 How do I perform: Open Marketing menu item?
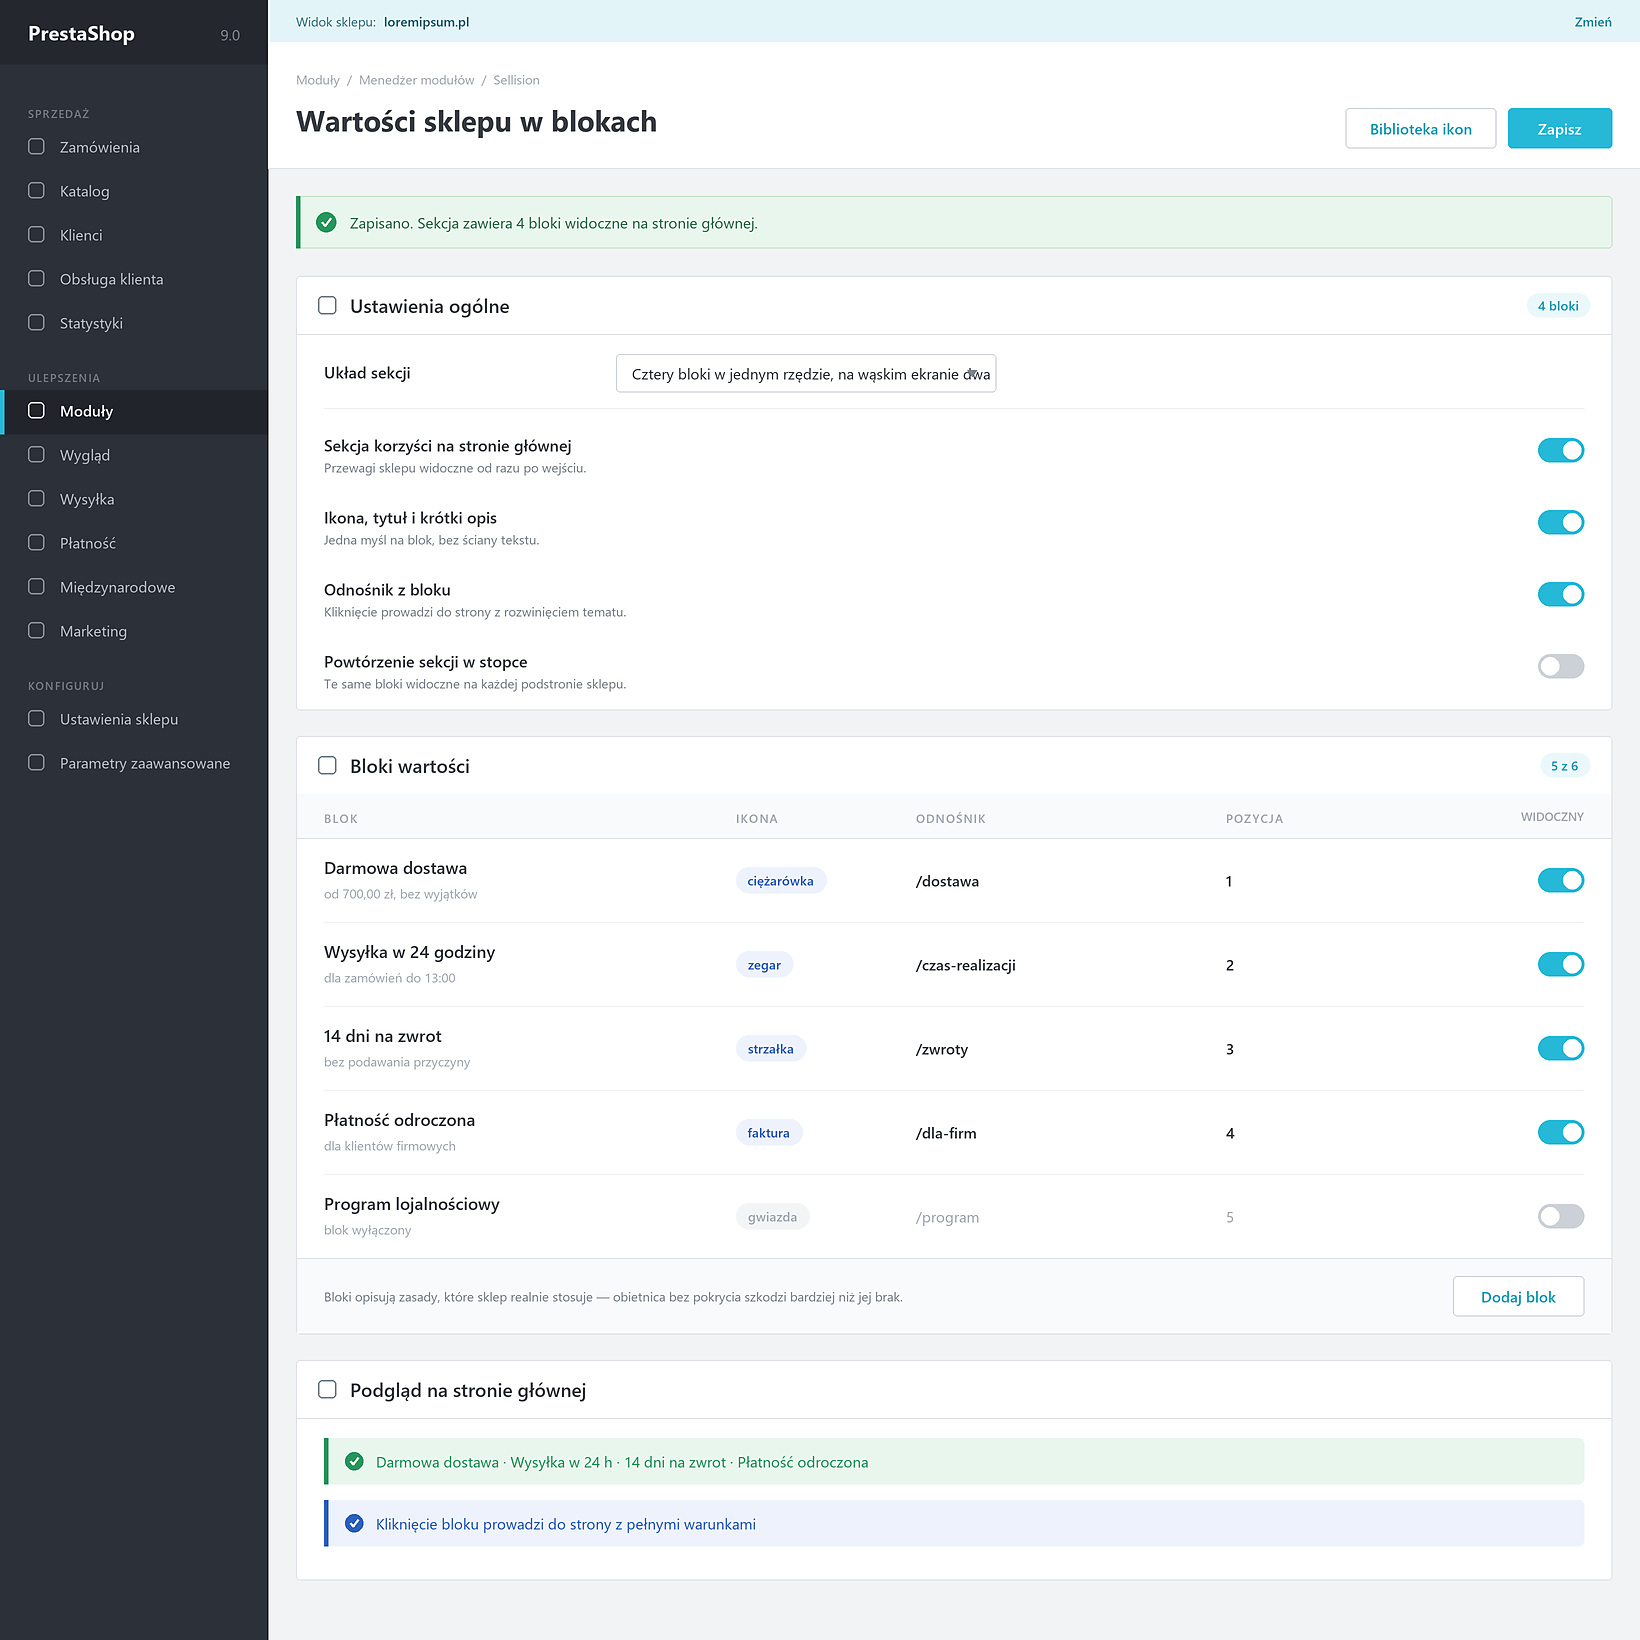[134, 631]
